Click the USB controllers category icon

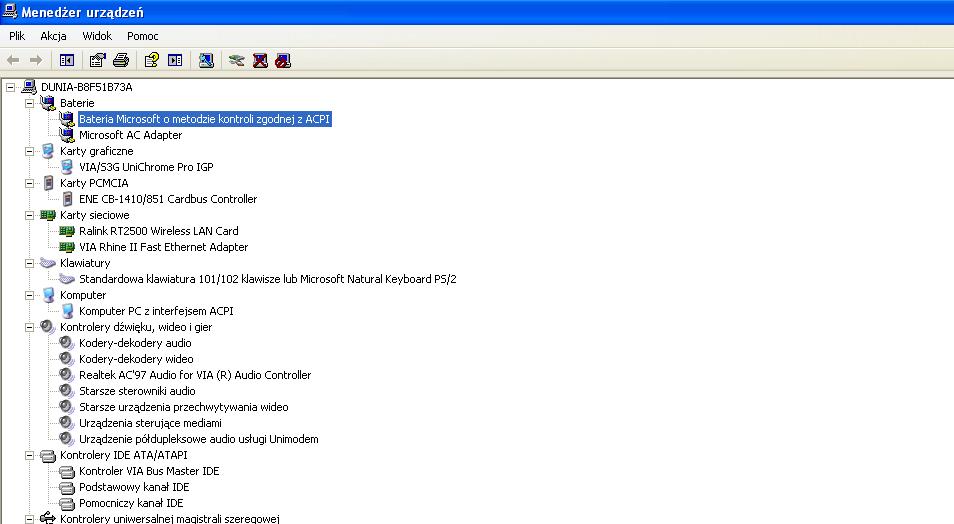coord(47,518)
